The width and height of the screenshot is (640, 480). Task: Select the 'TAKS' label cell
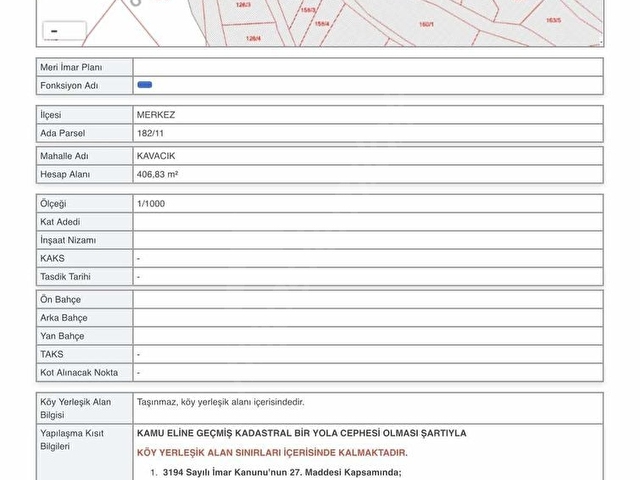[x=84, y=354]
